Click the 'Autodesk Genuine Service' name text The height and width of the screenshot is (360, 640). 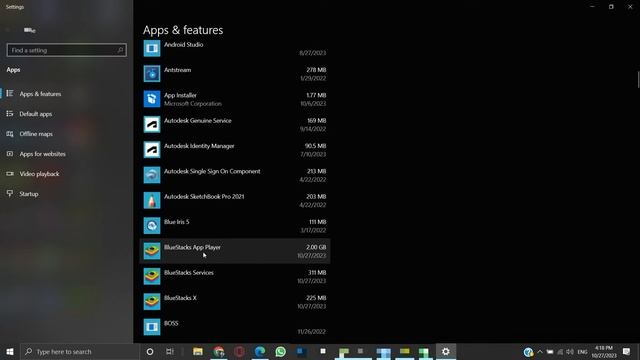(198, 121)
